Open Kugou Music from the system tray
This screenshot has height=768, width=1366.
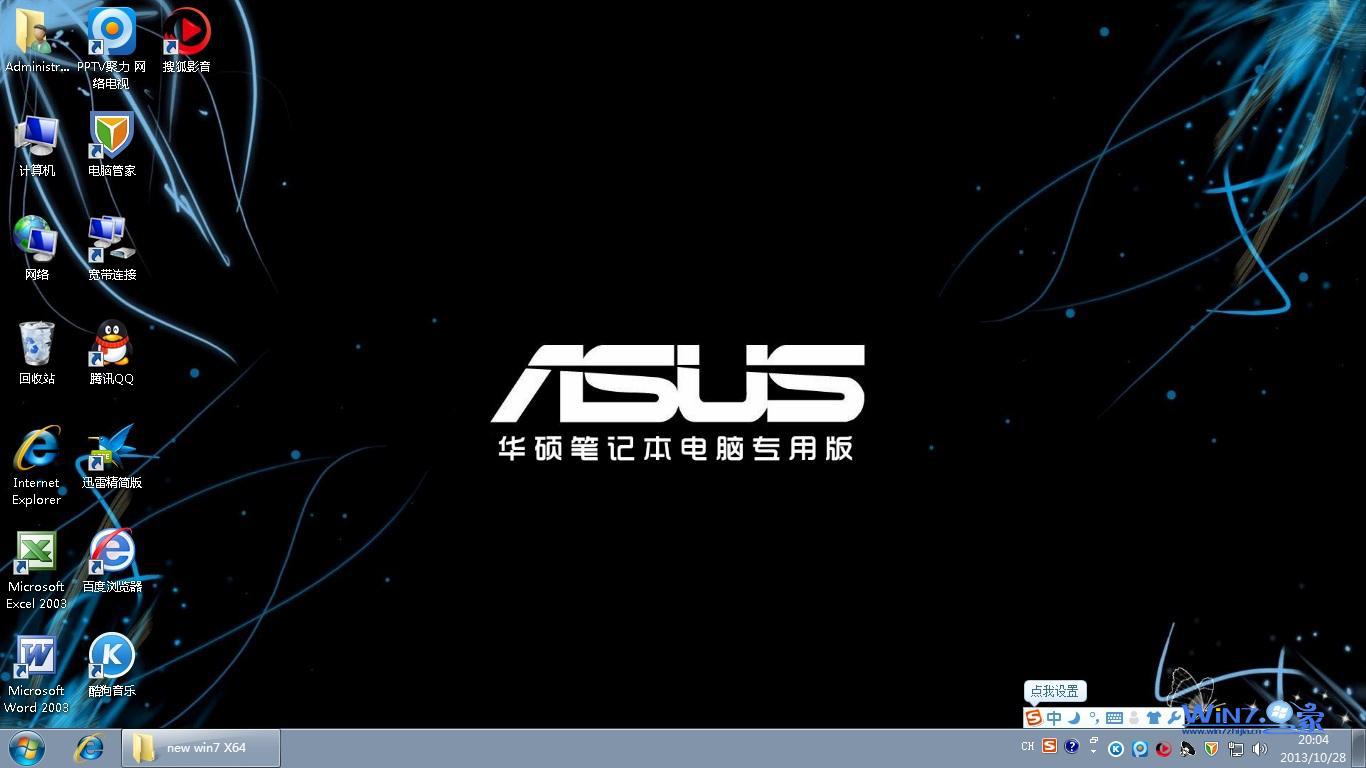(1116, 748)
